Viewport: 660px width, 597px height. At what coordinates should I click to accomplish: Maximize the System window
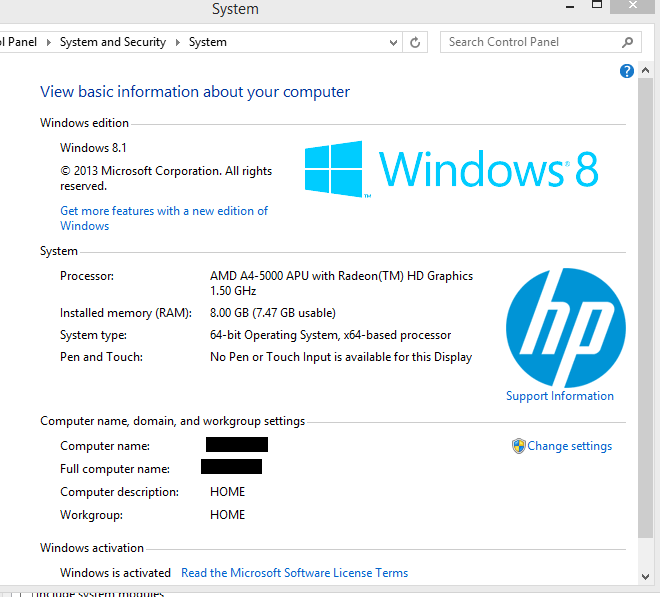(x=597, y=6)
